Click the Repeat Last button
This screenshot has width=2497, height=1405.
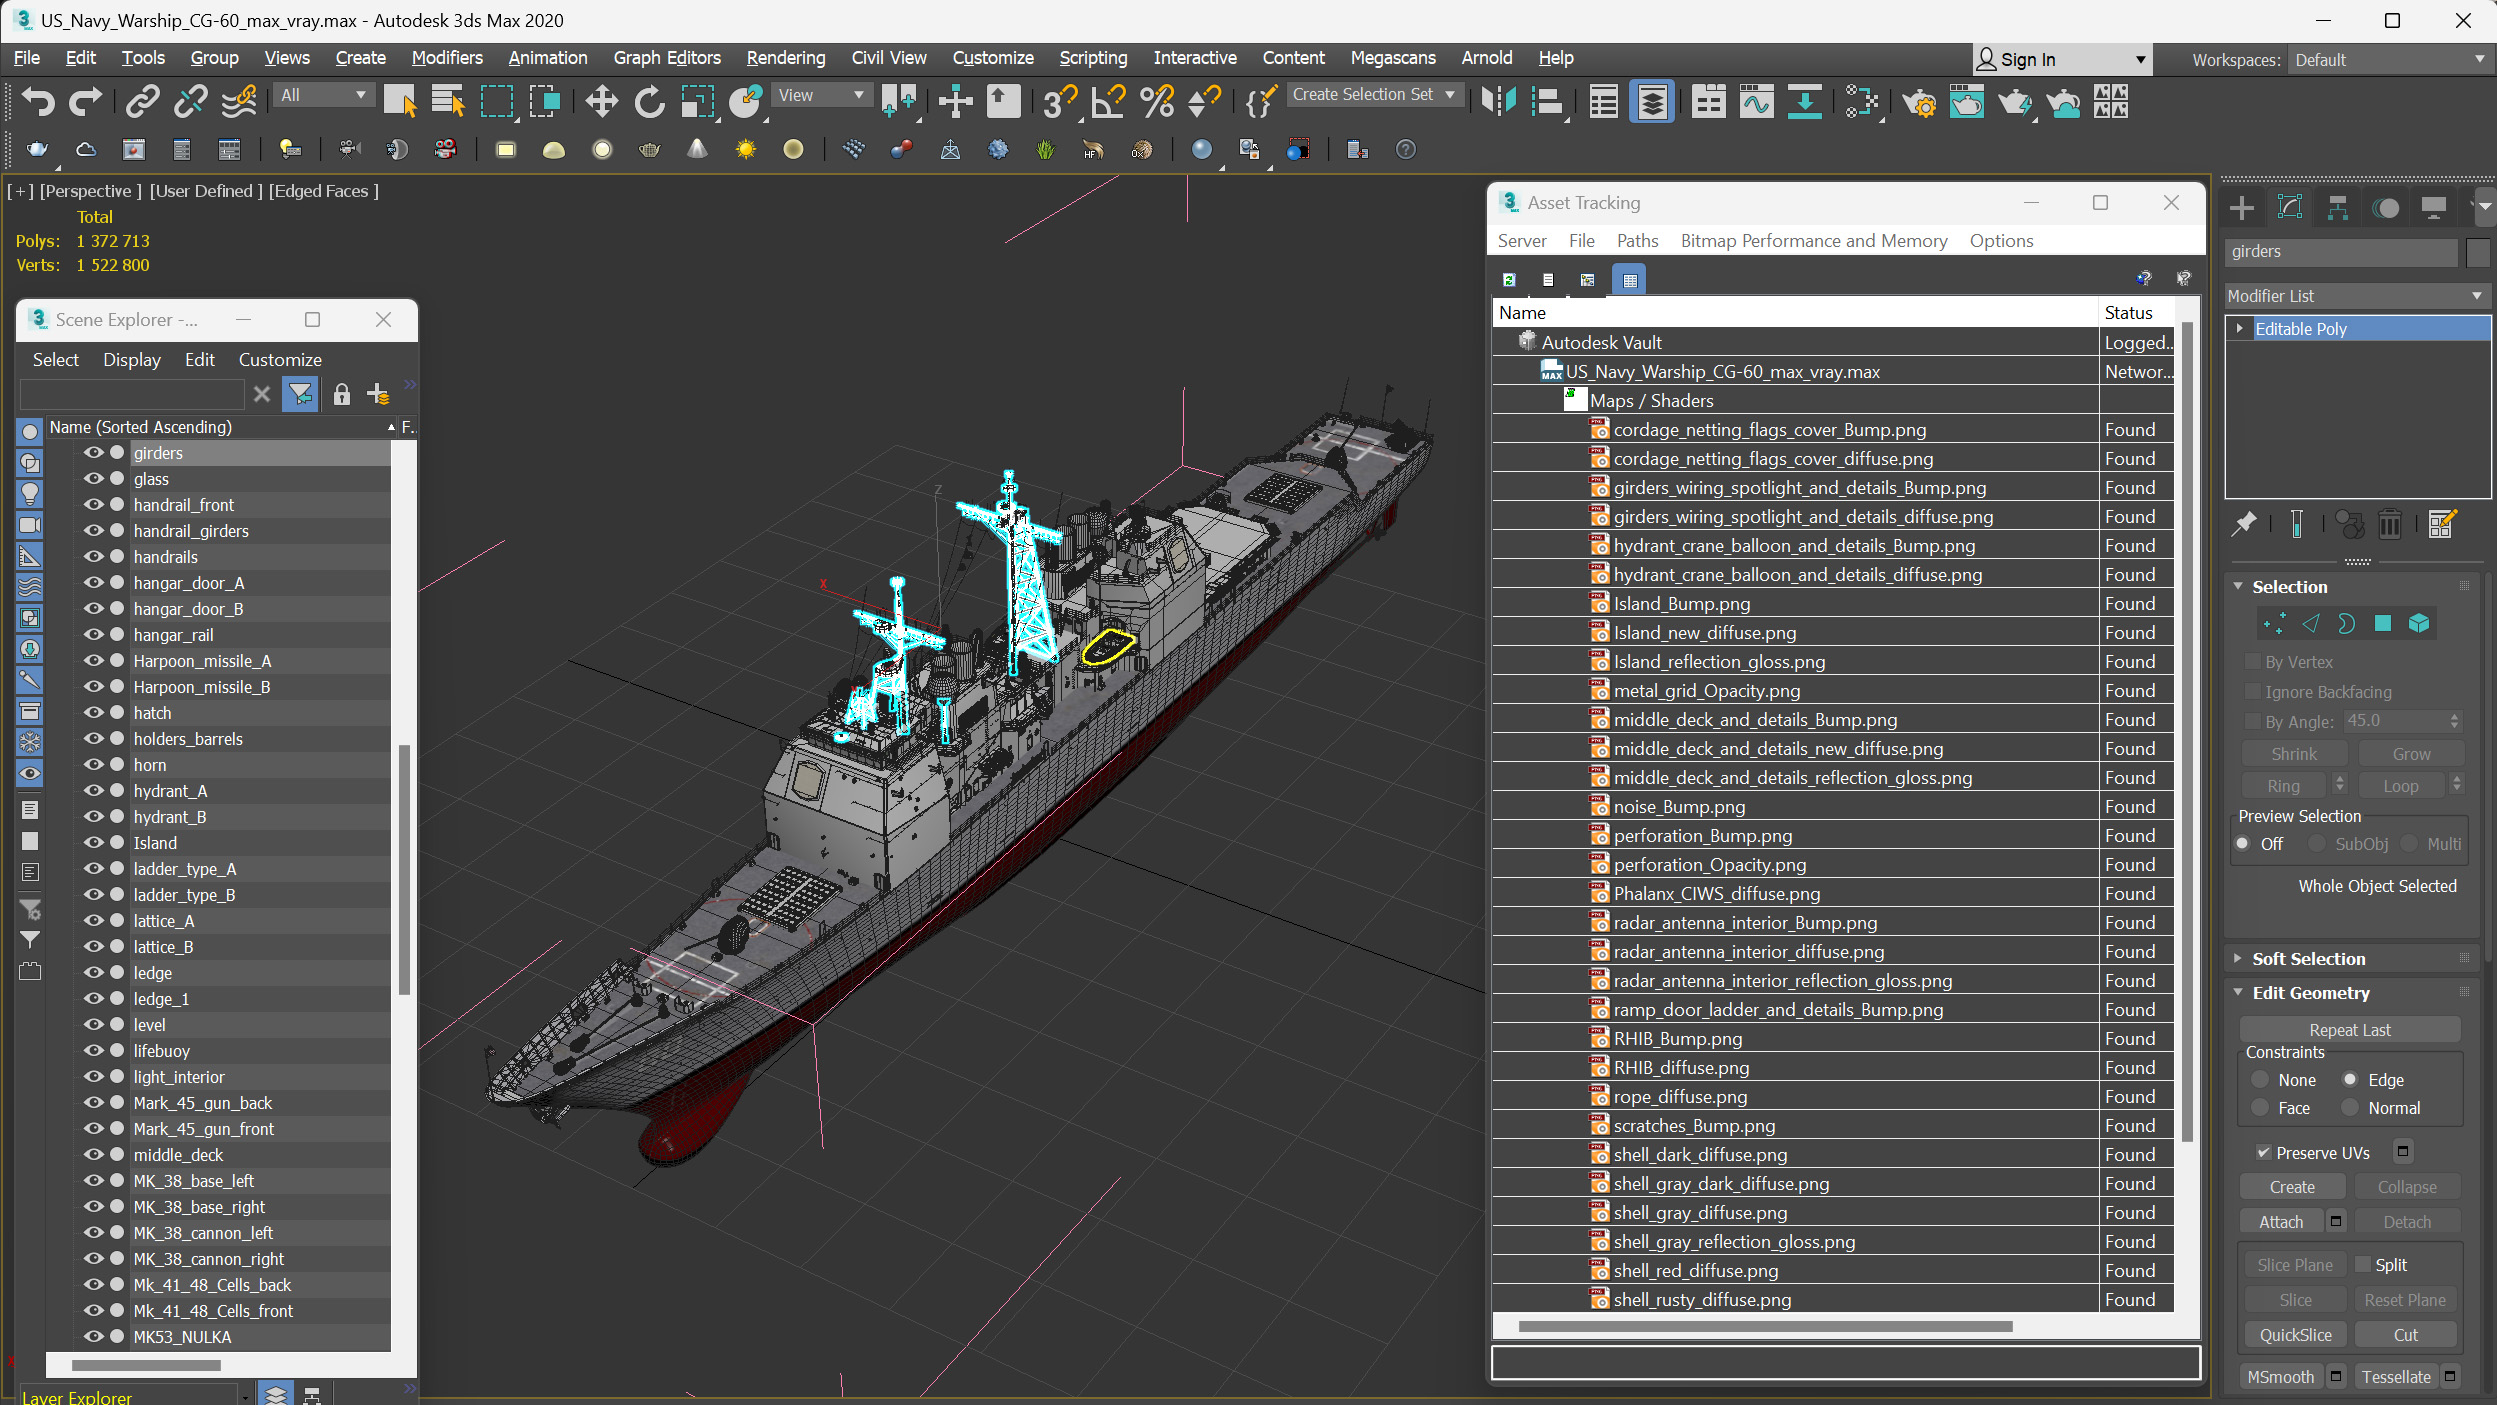pyautogui.click(x=2350, y=1030)
